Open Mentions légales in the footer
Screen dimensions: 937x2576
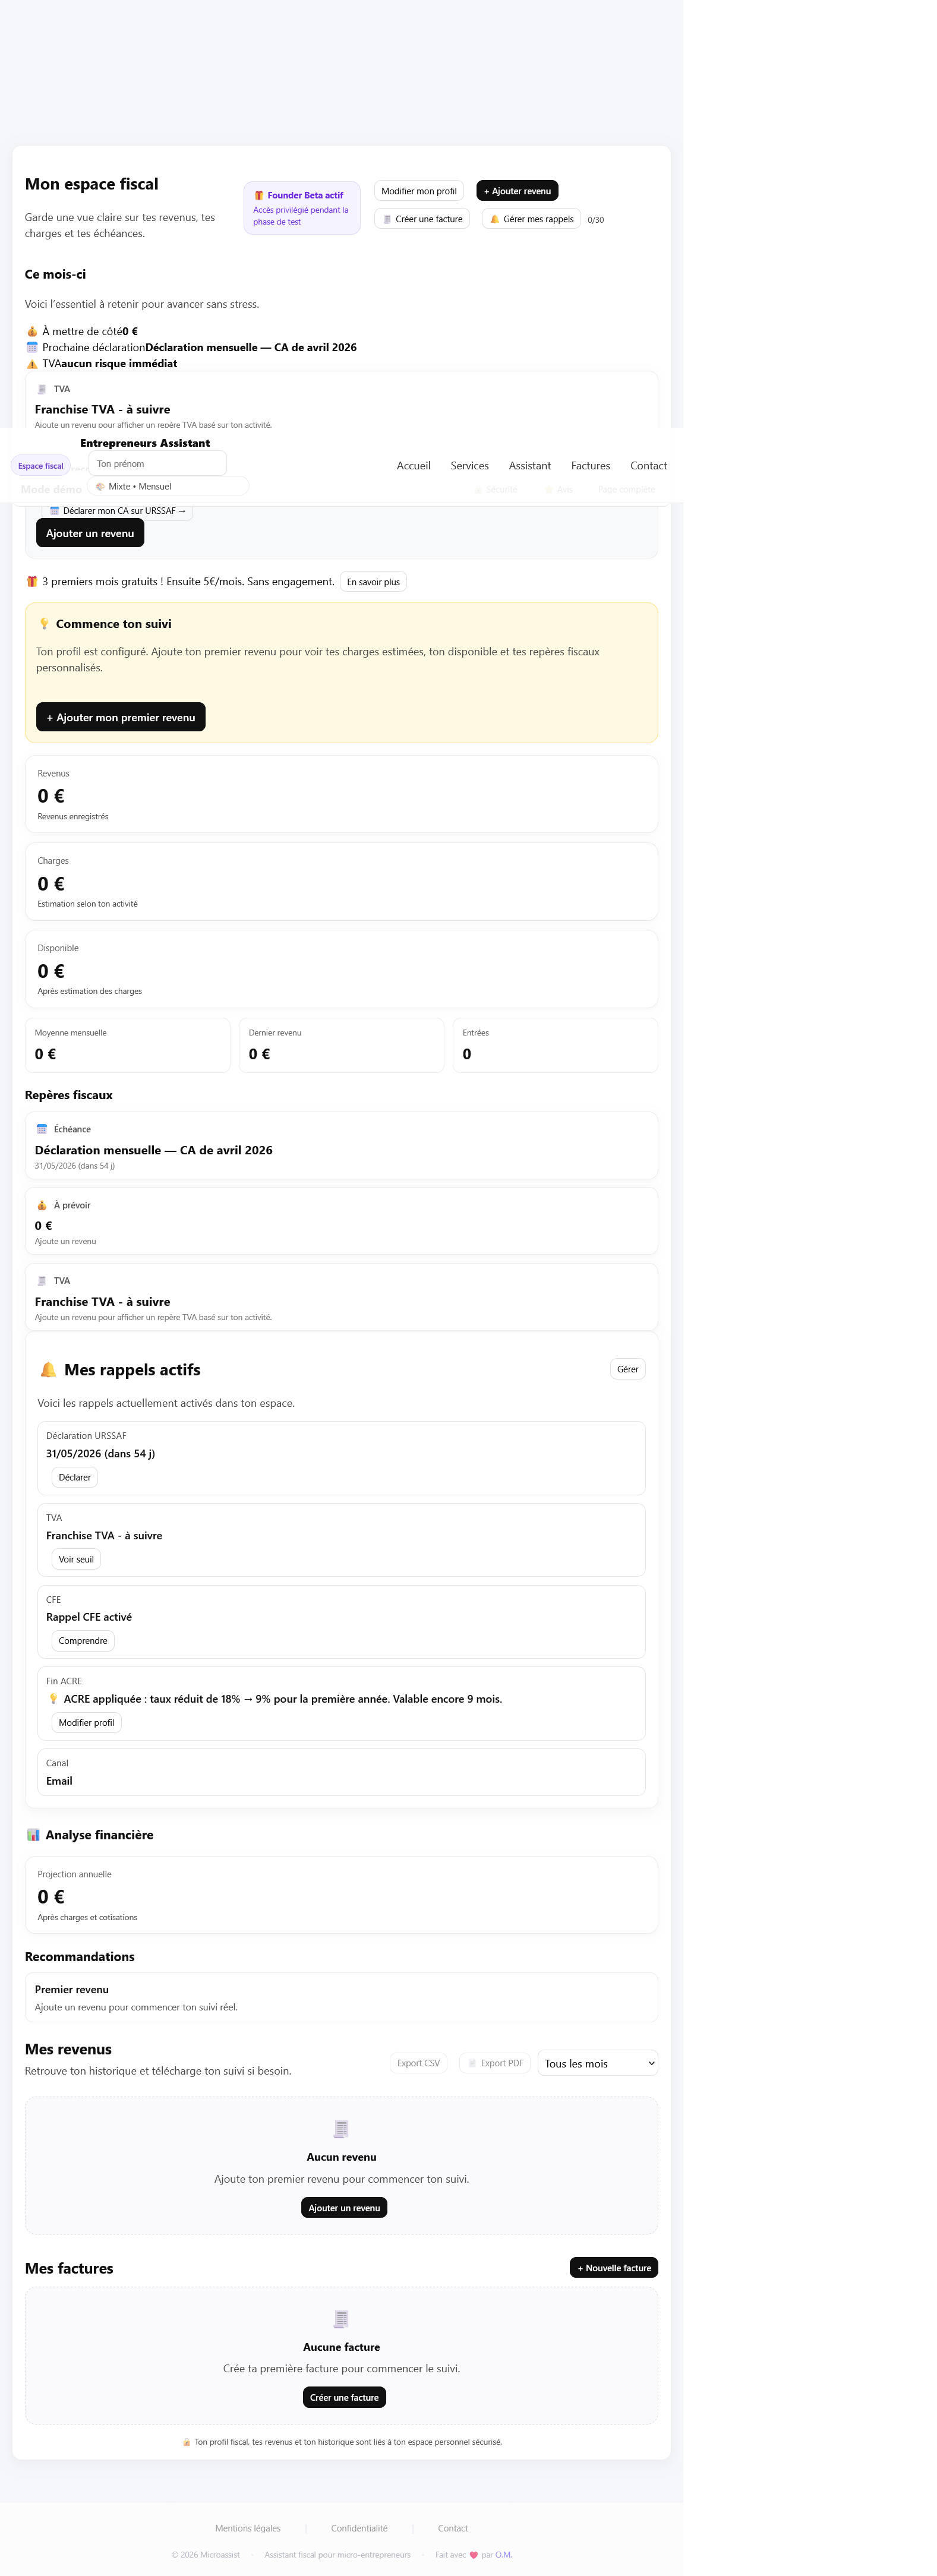248,2528
